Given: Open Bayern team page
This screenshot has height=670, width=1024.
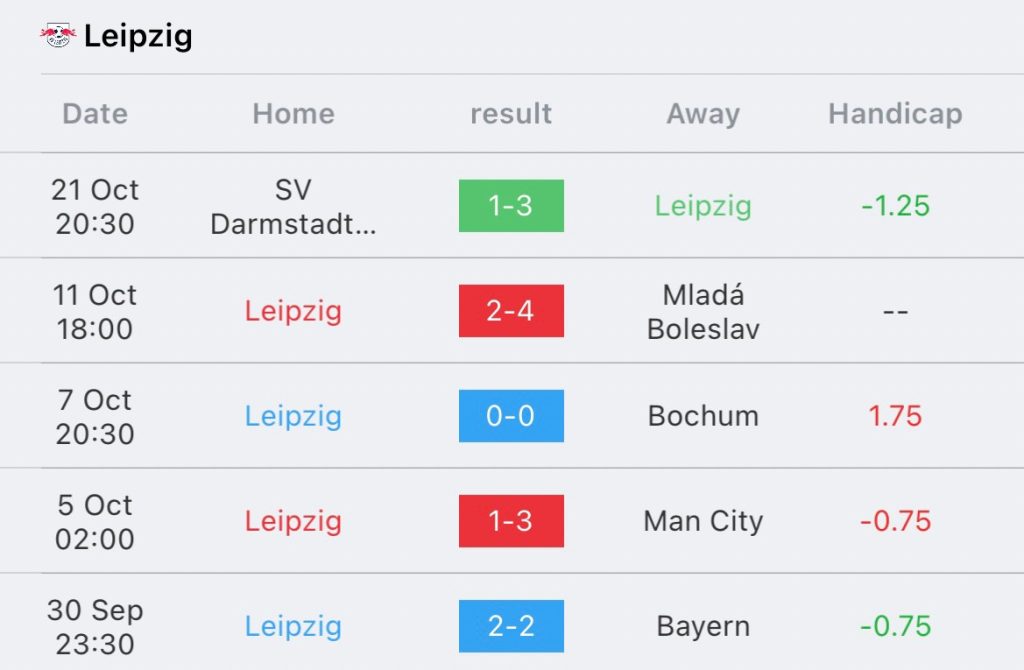Looking at the screenshot, I should point(703,626).
